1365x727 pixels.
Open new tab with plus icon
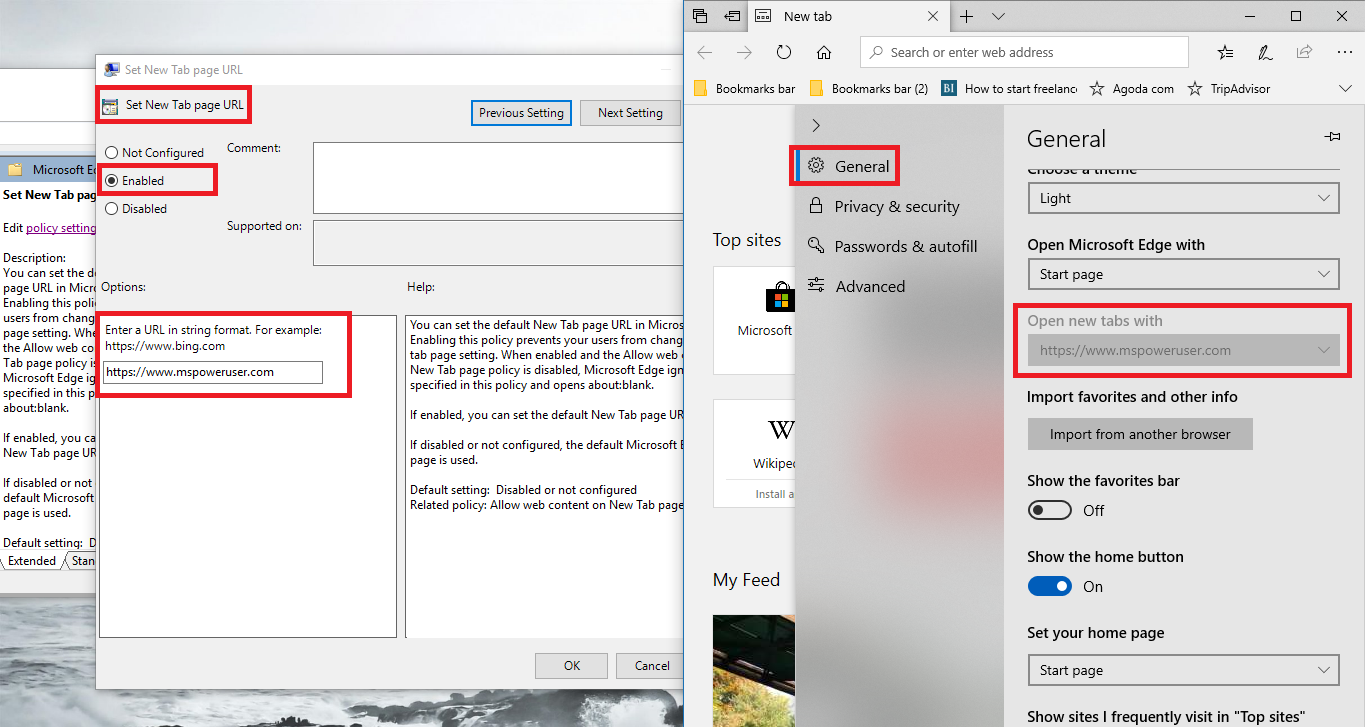[966, 16]
